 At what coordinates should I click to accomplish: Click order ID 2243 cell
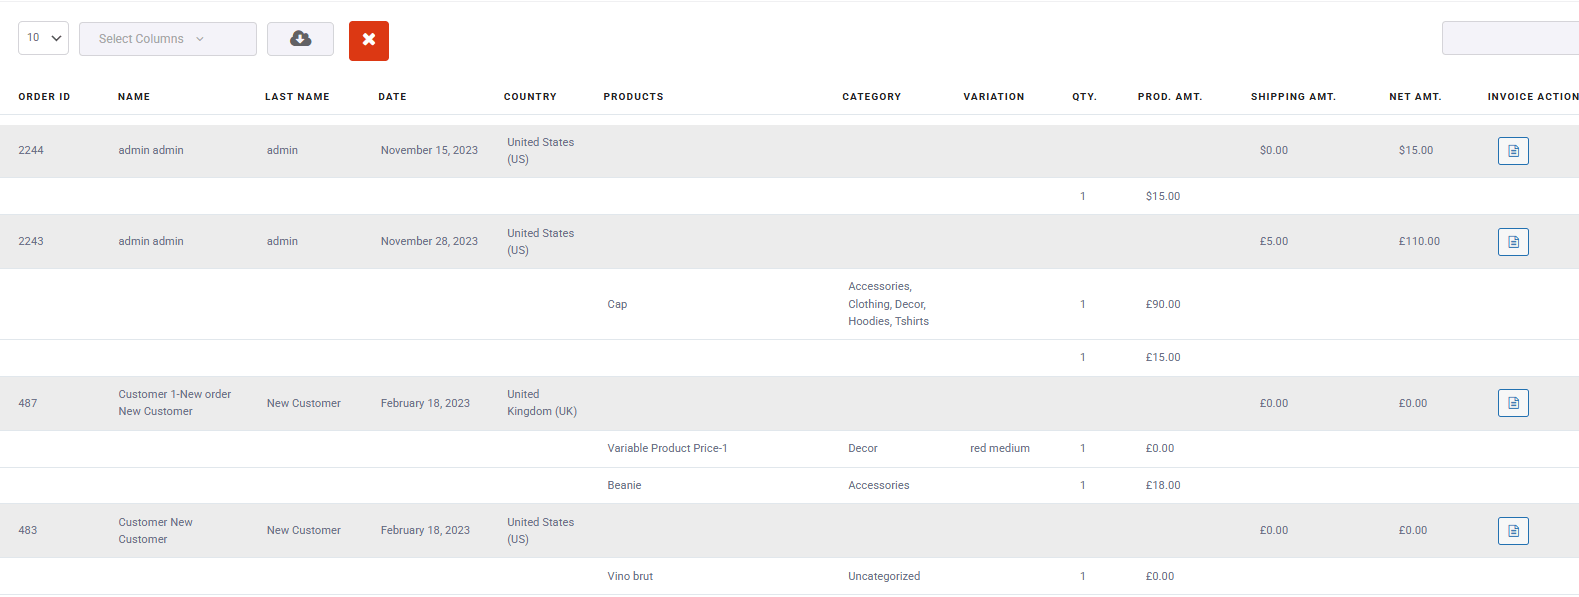[31, 241]
